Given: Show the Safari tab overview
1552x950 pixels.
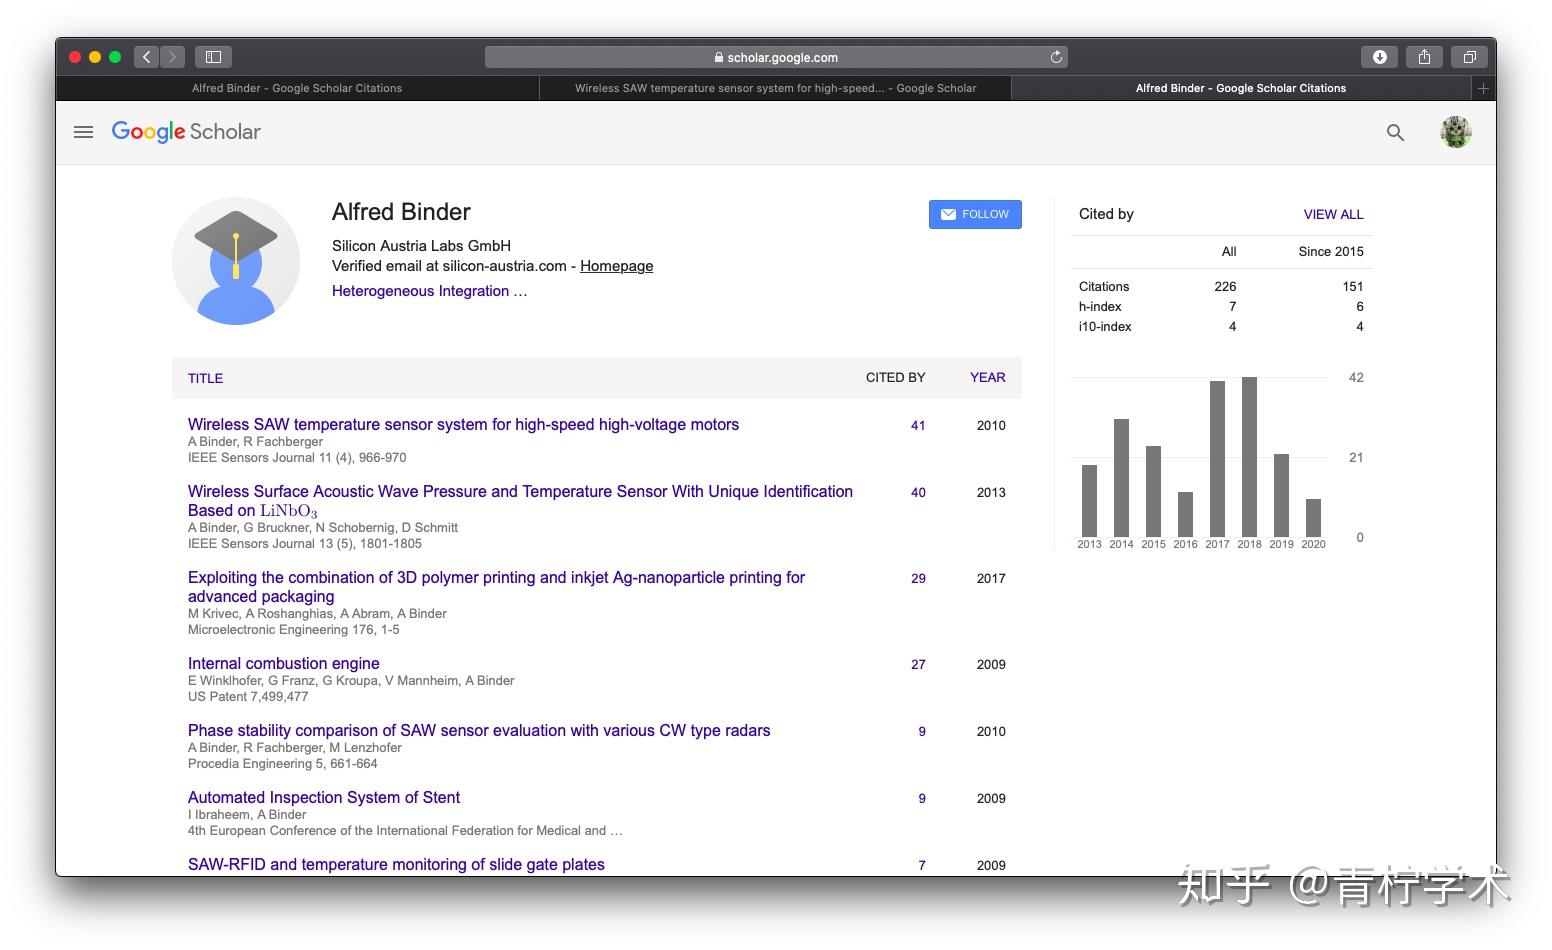Looking at the screenshot, I should pos(1469,57).
